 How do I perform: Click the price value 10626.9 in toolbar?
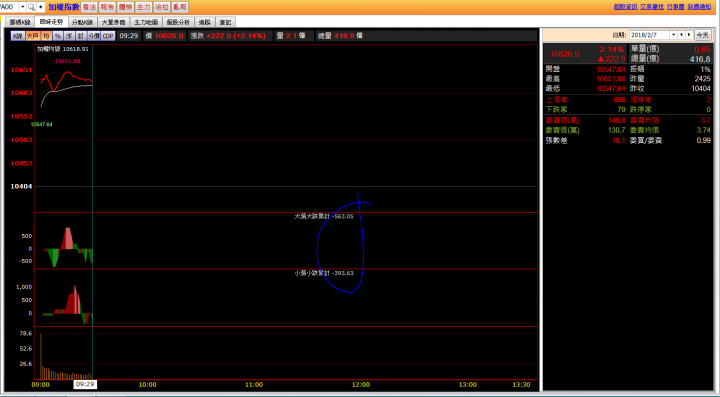pos(169,36)
